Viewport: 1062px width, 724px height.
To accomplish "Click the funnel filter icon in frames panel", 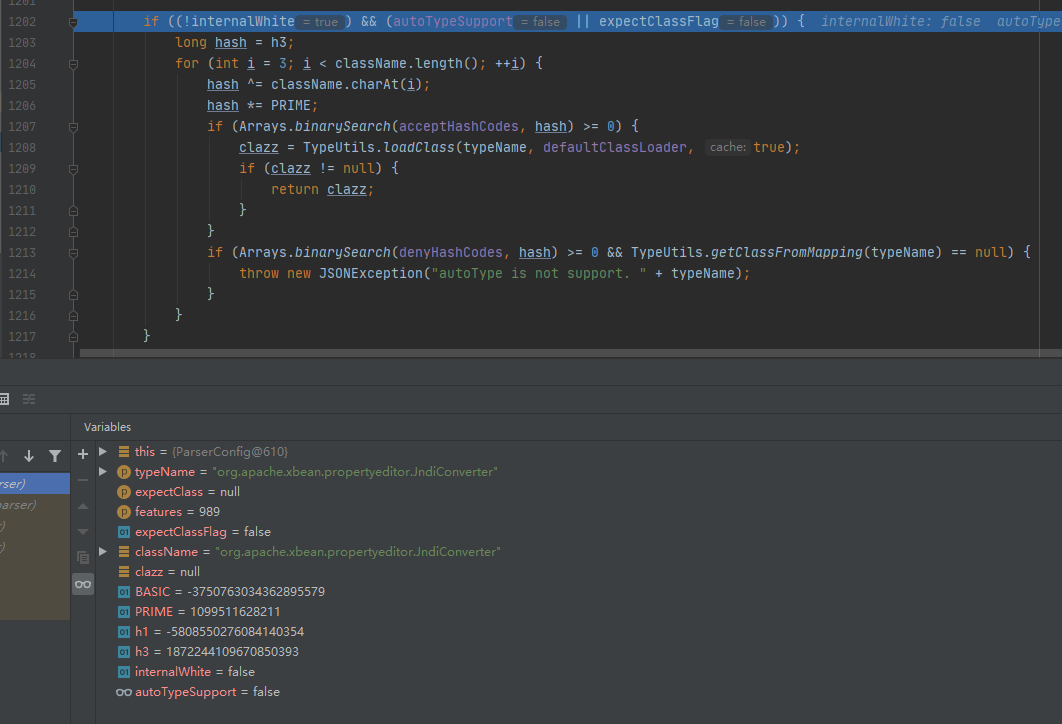I will (x=55, y=456).
